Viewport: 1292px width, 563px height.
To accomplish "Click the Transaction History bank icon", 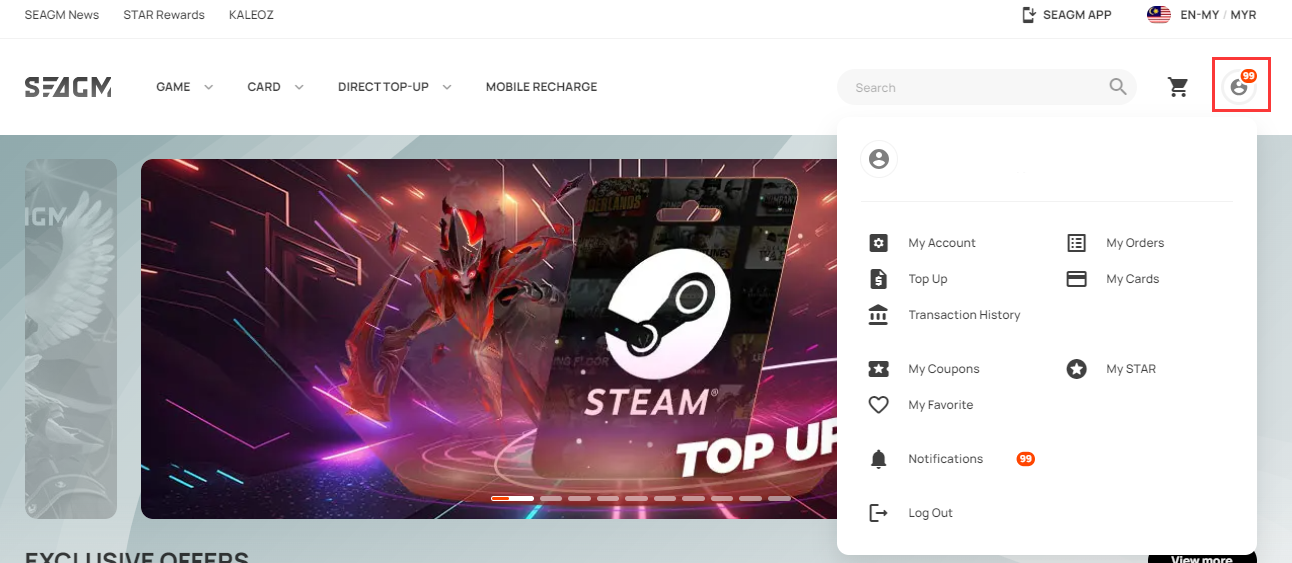I will point(878,315).
